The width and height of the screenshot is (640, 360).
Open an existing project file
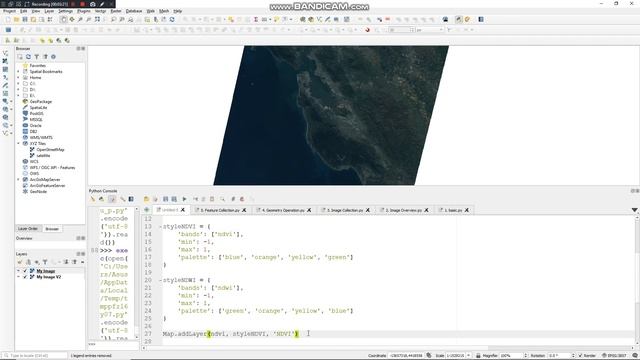pos(17,19)
